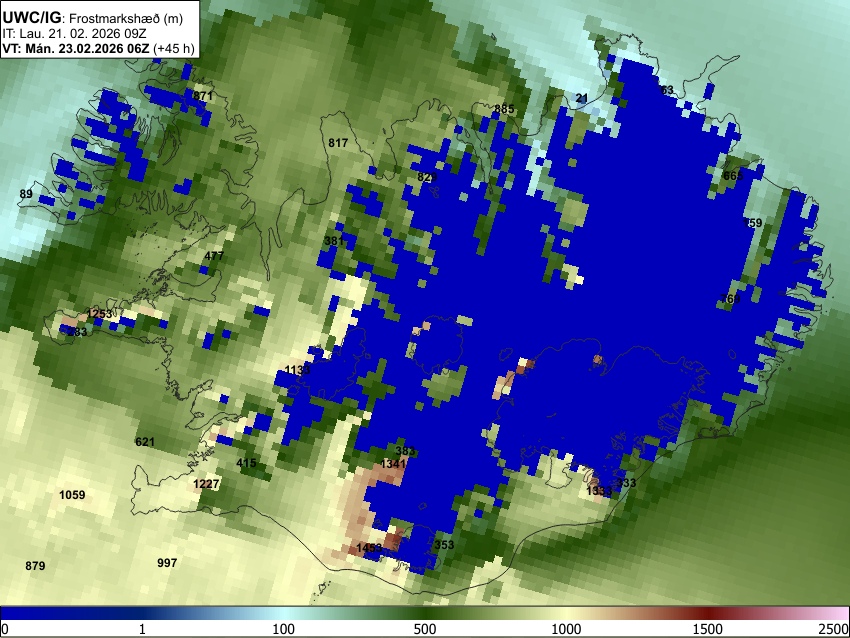Click the 621 value label

pos(145,442)
